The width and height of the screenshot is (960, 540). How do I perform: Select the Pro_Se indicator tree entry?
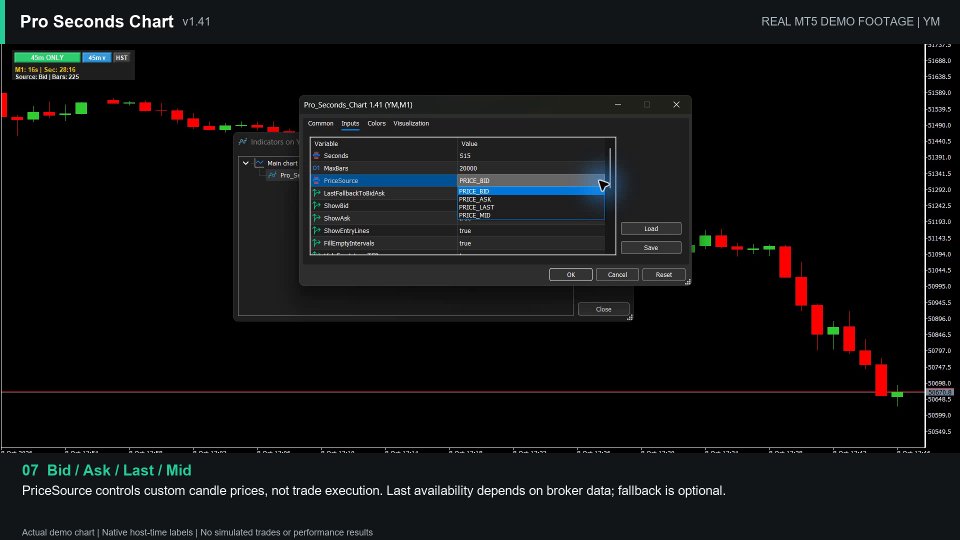tap(289, 175)
